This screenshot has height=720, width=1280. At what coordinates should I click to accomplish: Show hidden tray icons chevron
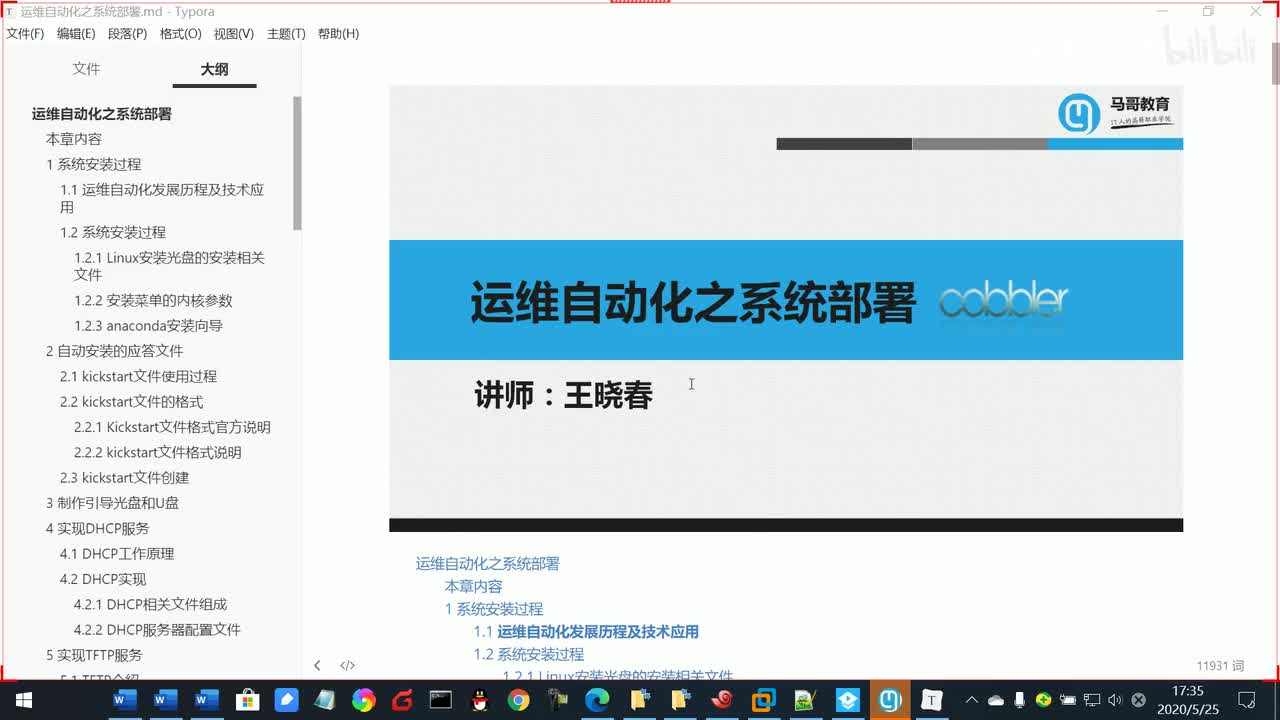coord(971,700)
